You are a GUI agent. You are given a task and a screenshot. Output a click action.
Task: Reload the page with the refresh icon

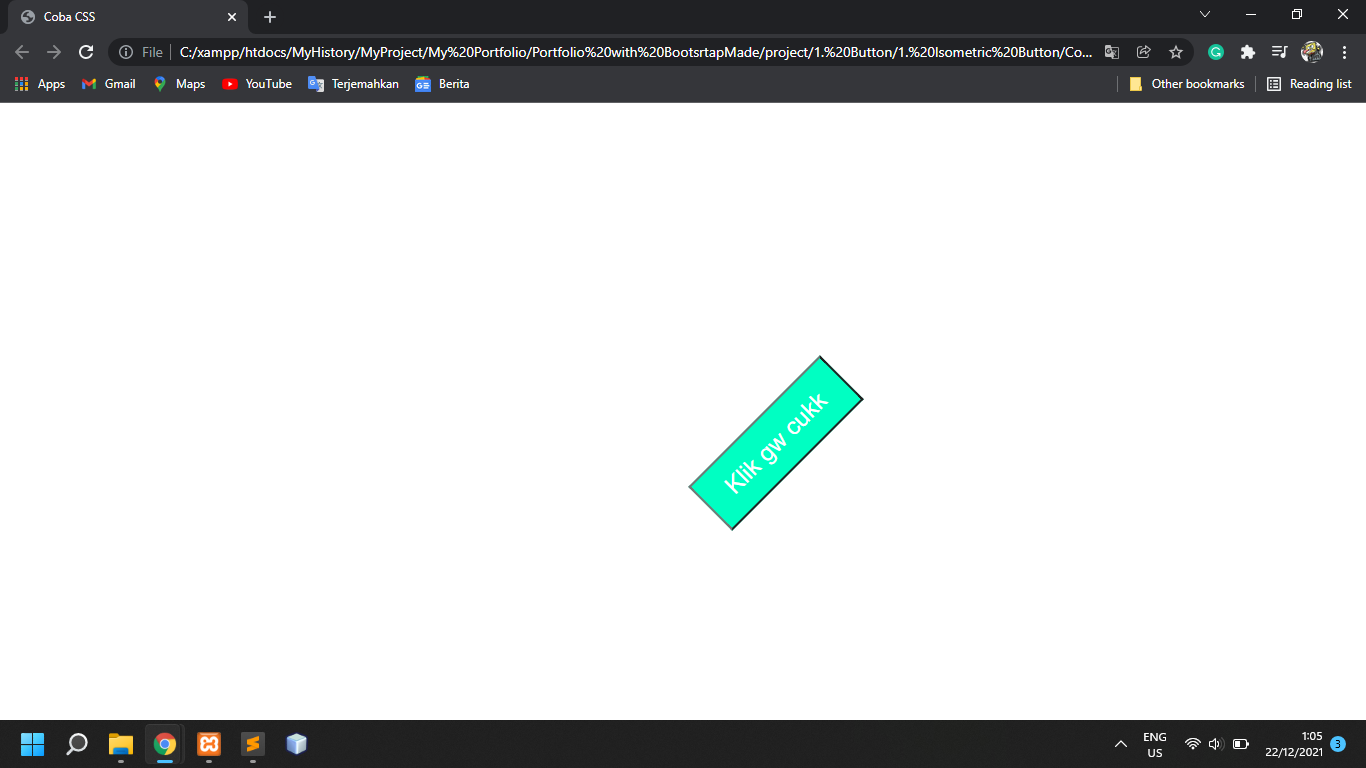tap(86, 52)
